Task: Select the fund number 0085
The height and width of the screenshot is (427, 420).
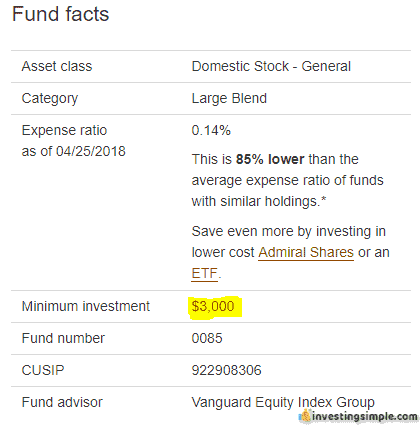Action: pyautogui.click(x=207, y=338)
